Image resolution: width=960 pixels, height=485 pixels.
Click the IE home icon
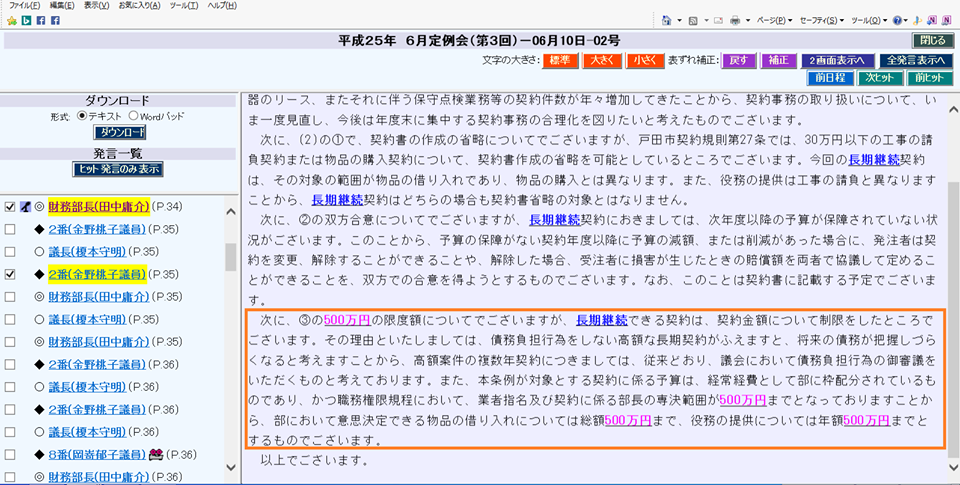[667, 20]
